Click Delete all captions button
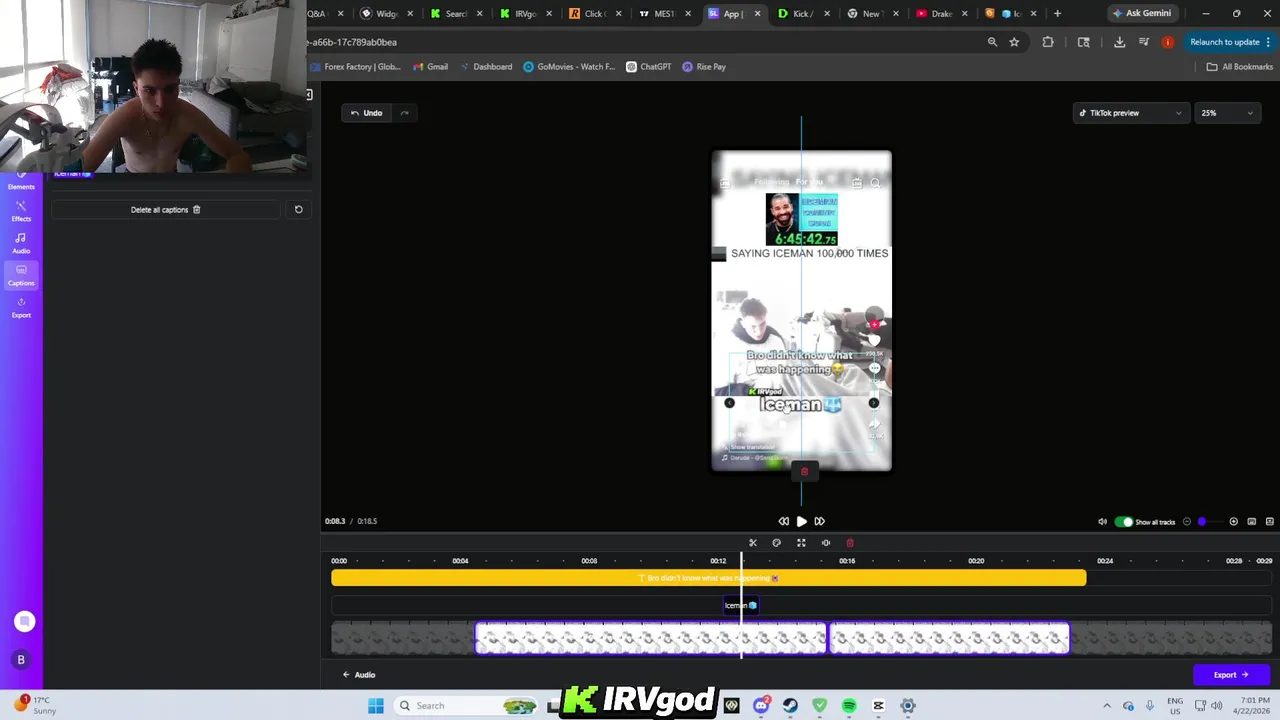Viewport: 1280px width, 720px height. click(x=165, y=209)
